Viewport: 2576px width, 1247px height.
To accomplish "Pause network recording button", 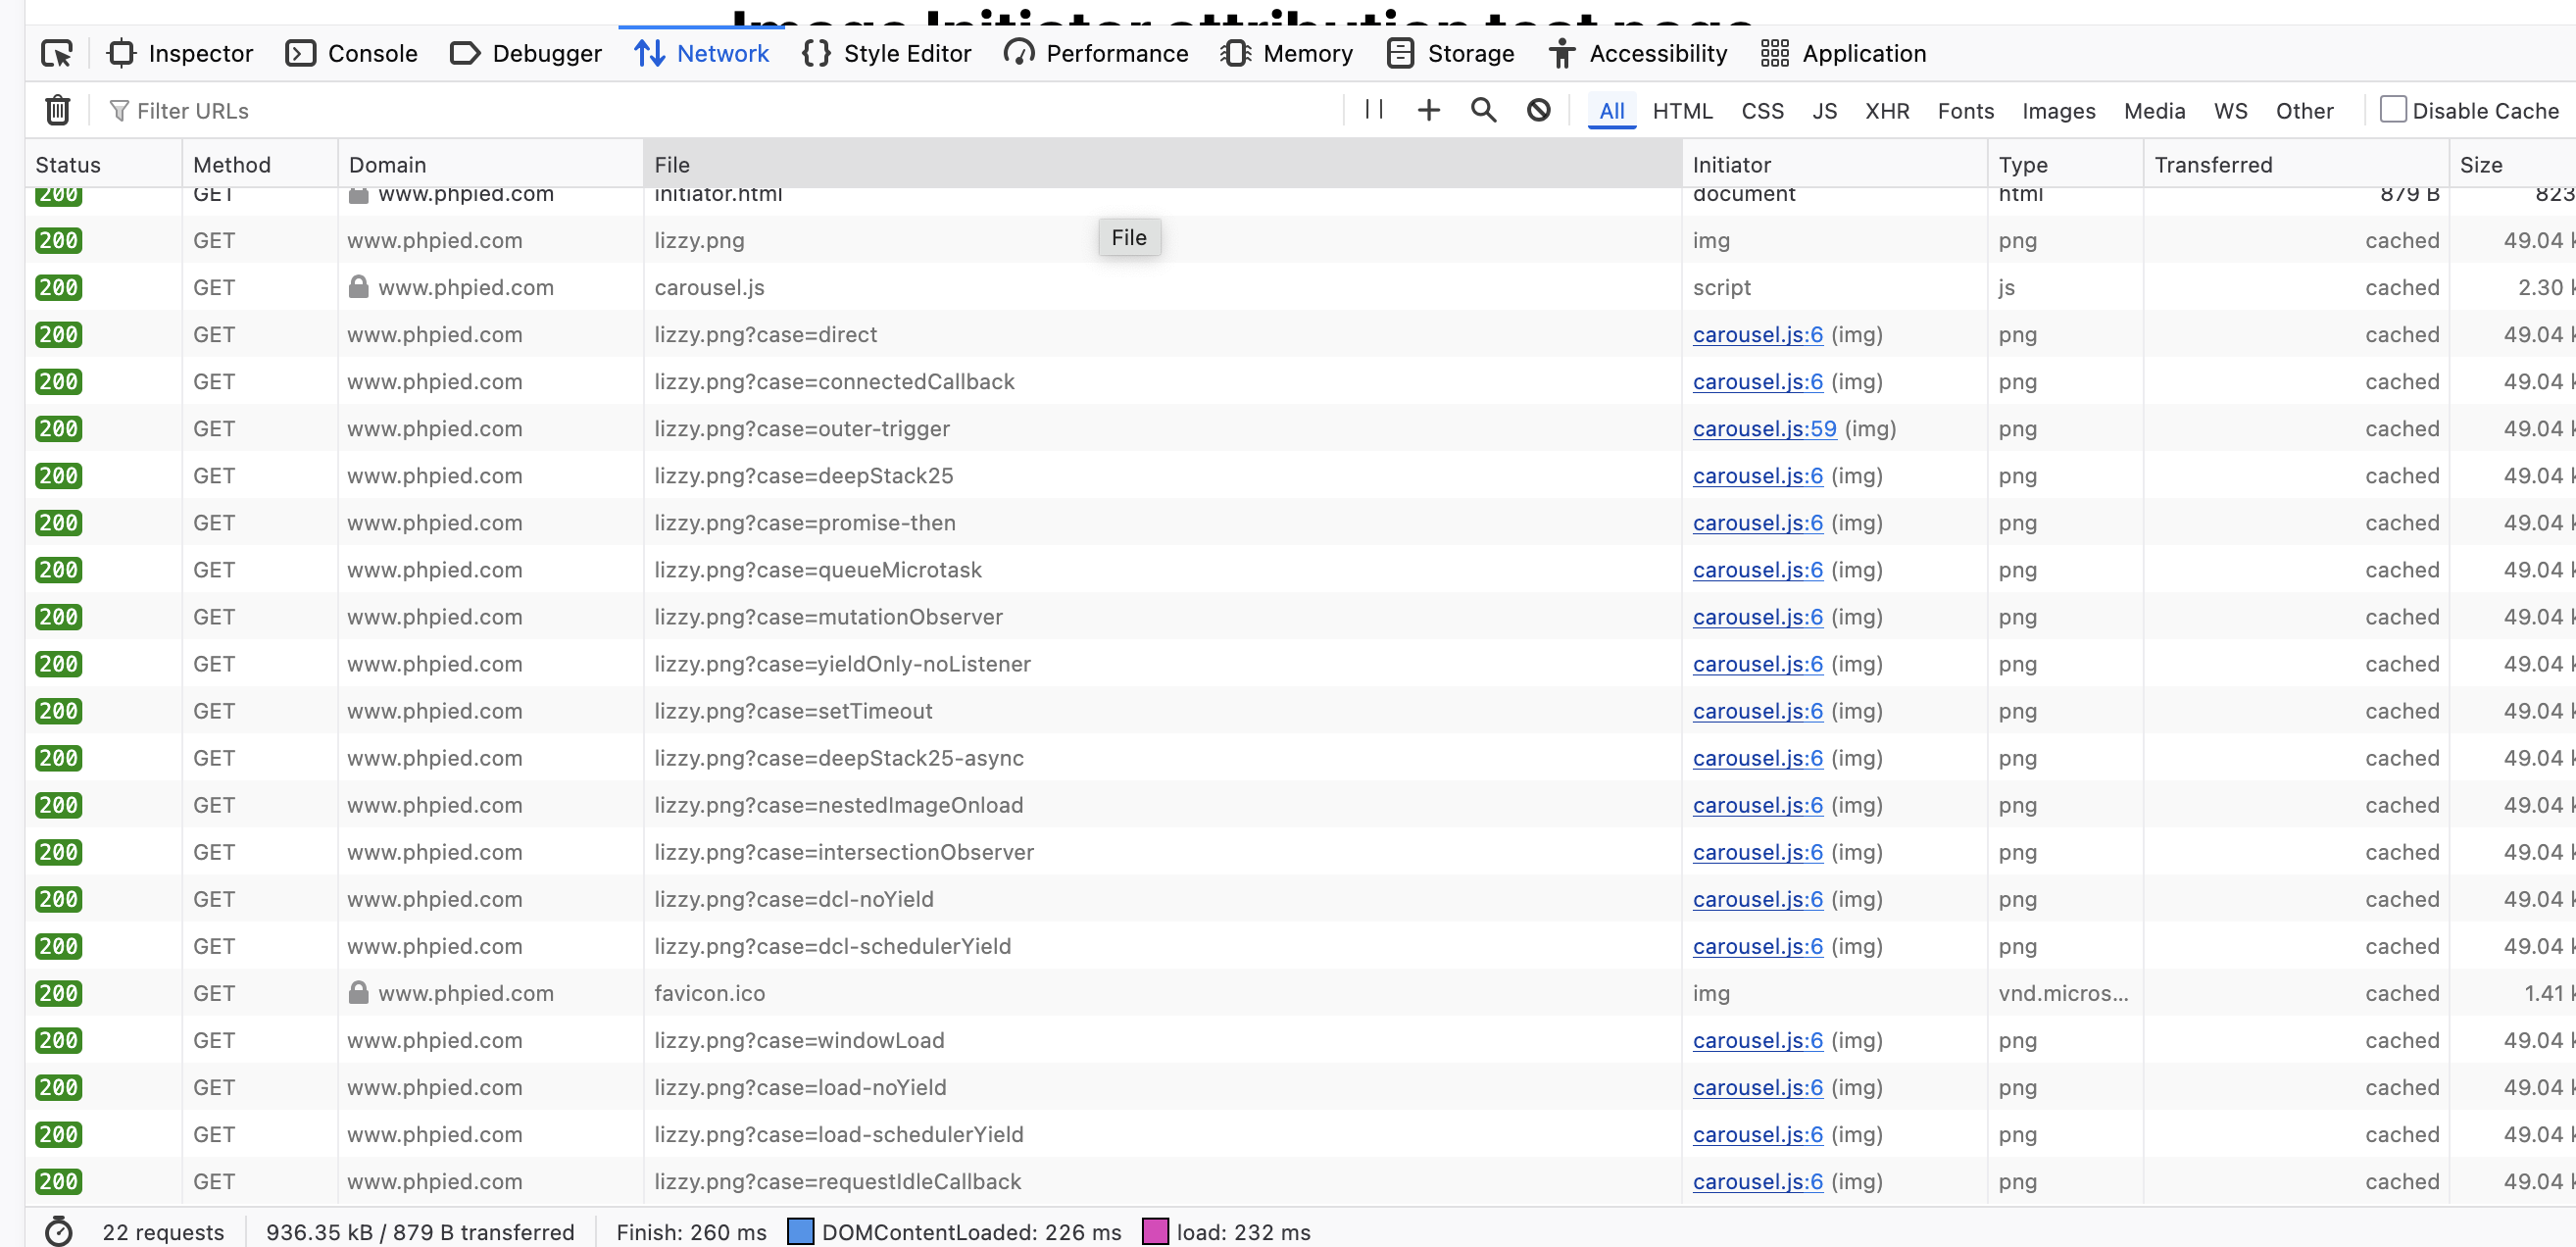I will (x=1374, y=109).
